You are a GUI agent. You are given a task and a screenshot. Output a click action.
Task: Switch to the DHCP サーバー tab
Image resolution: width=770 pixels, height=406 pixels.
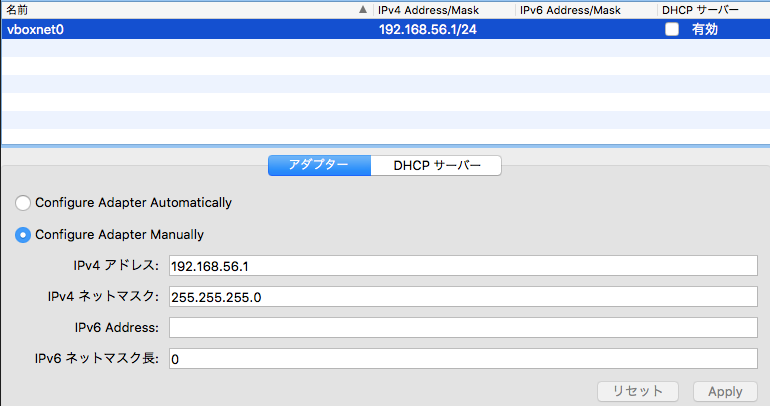pos(436,165)
